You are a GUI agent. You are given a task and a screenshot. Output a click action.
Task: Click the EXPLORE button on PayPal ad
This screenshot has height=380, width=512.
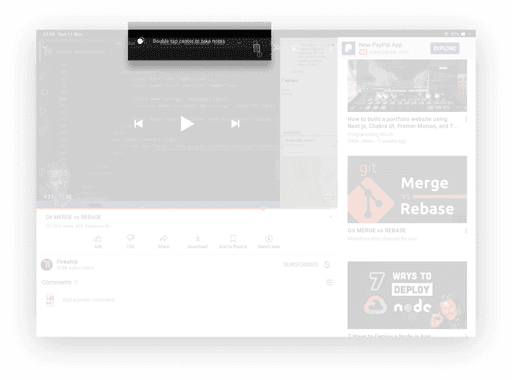click(445, 48)
